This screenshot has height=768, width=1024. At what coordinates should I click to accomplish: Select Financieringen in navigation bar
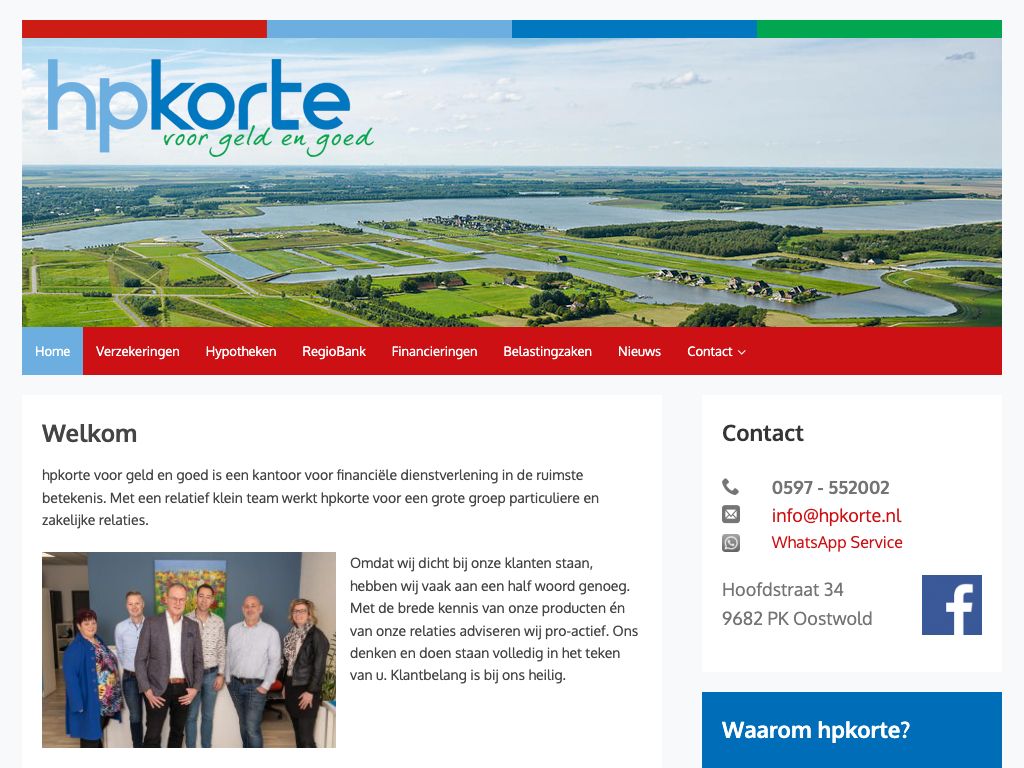434,351
